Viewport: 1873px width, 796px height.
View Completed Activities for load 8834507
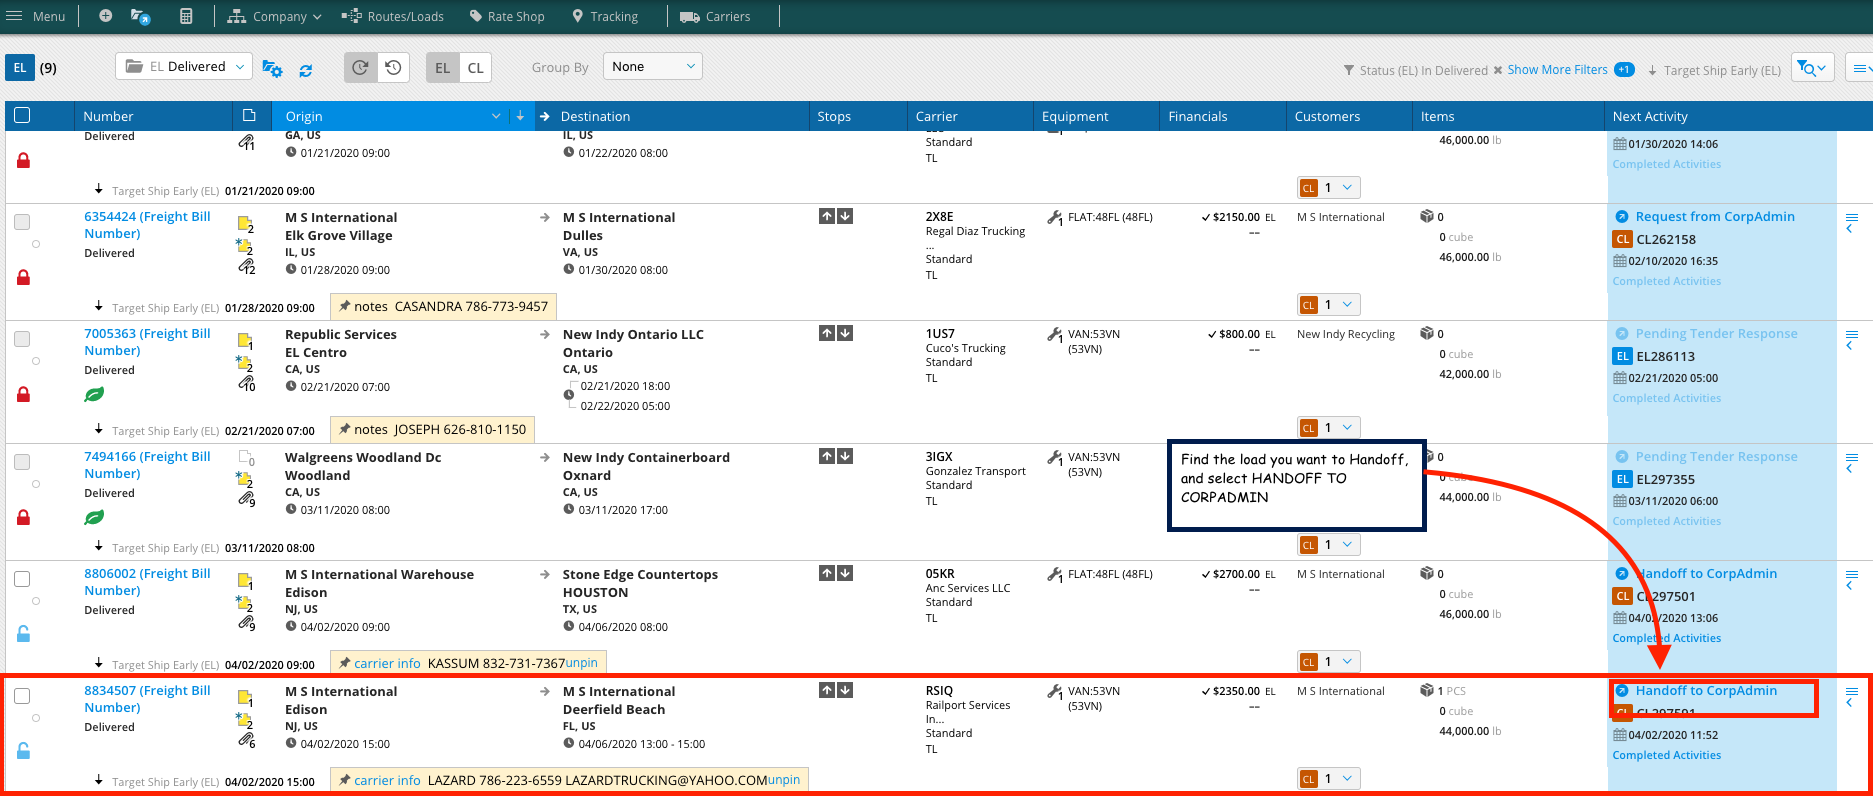(x=1666, y=755)
